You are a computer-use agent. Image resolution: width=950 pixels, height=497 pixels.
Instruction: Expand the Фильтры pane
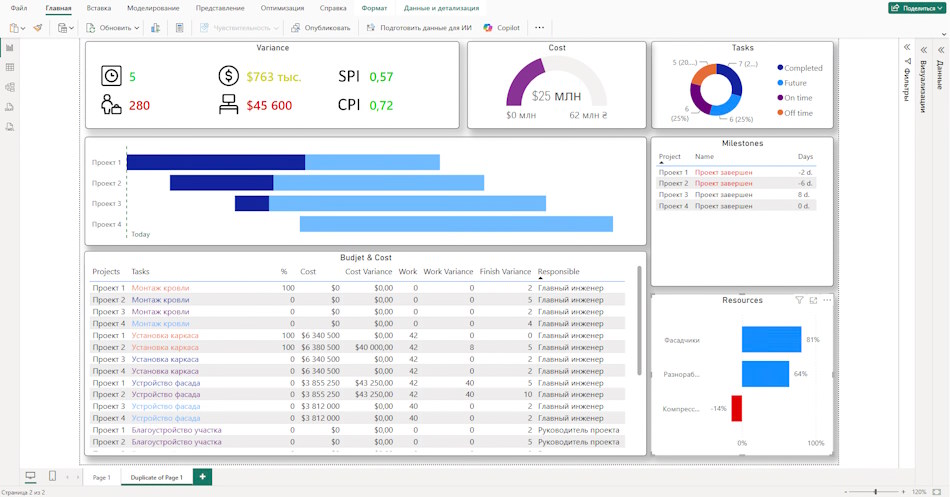[x=907, y=47]
